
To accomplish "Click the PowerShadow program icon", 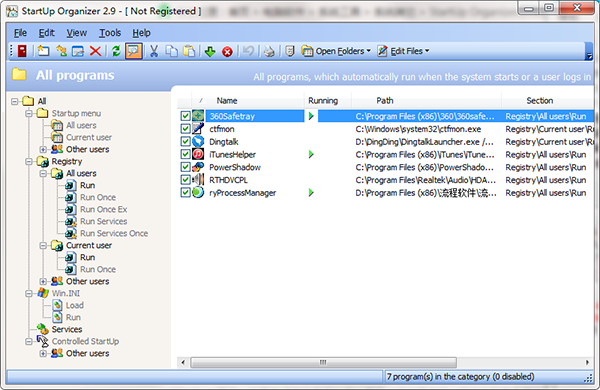I will [x=198, y=167].
